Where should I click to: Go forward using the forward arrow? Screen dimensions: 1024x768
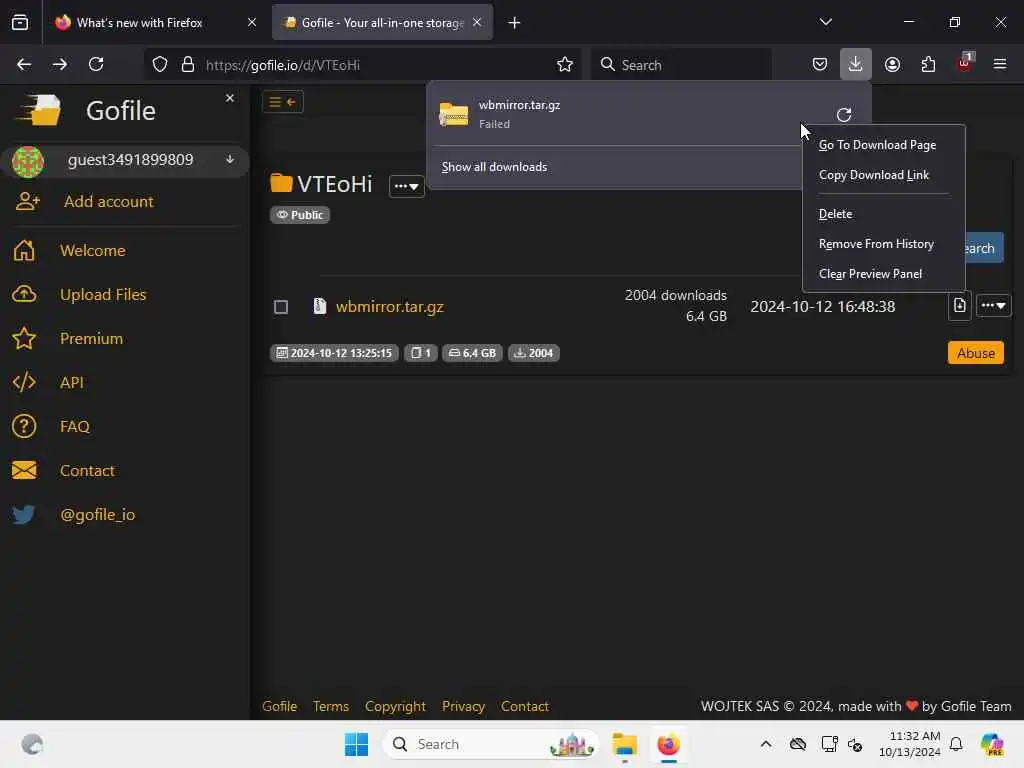tap(59, 64)
